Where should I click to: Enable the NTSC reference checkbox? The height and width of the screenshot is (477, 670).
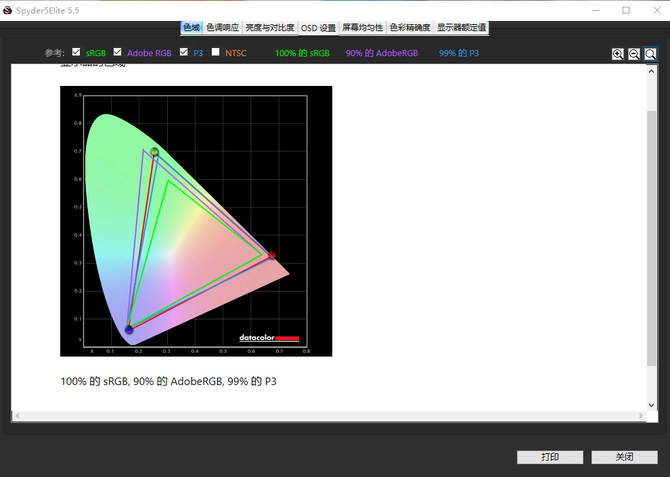tap(215, 52)
